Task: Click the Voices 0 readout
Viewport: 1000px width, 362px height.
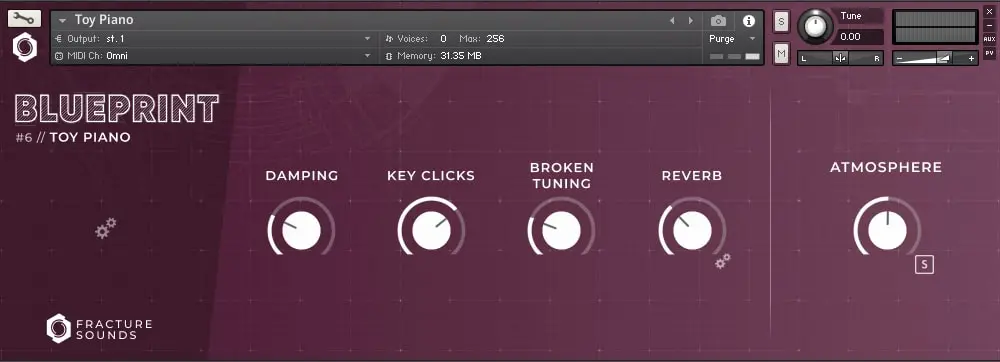Action: coord(416,39)
